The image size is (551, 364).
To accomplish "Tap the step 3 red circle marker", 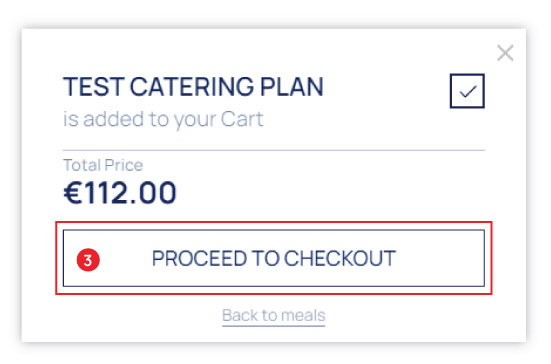I will point(88,260).
